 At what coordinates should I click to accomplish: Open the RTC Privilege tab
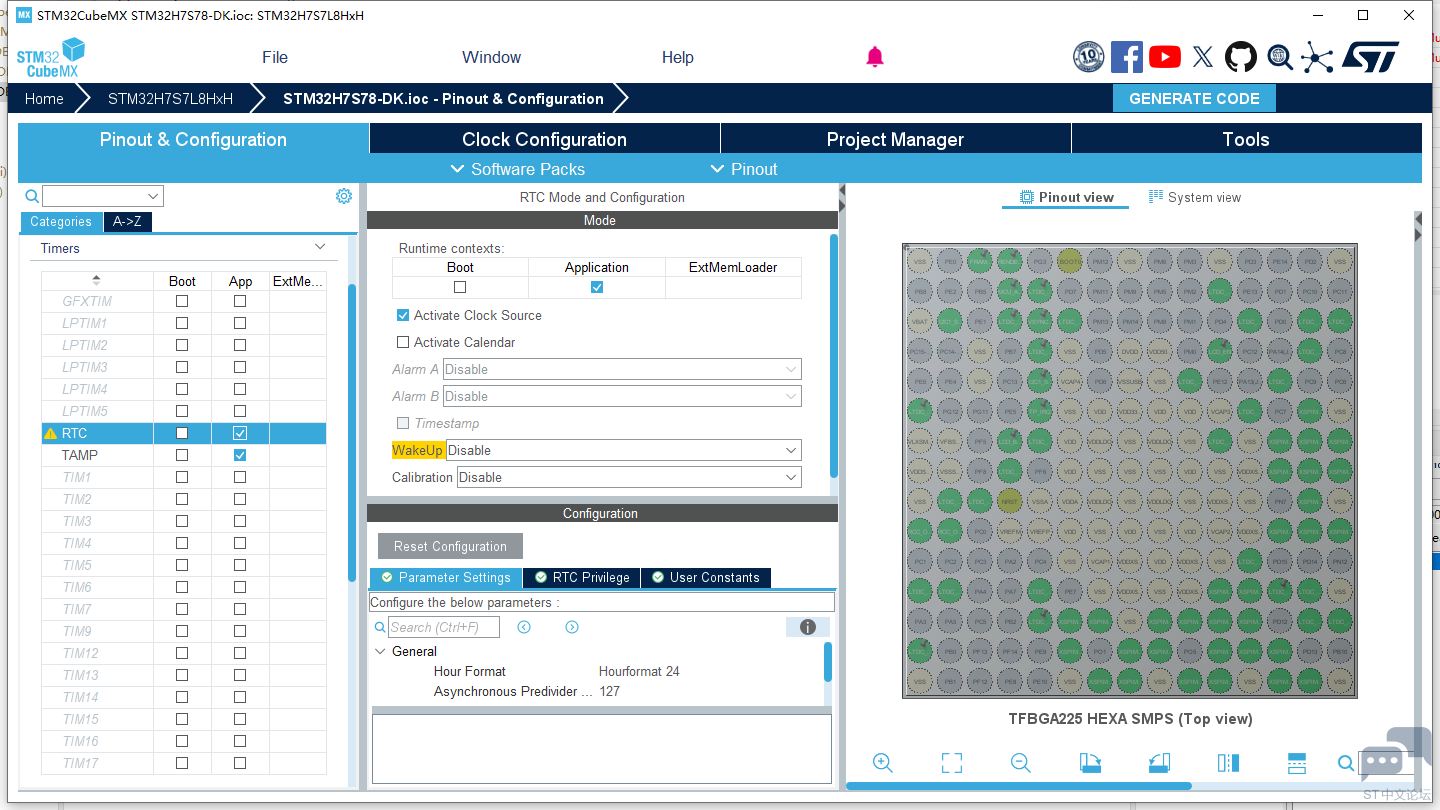(x=582, y=577)
